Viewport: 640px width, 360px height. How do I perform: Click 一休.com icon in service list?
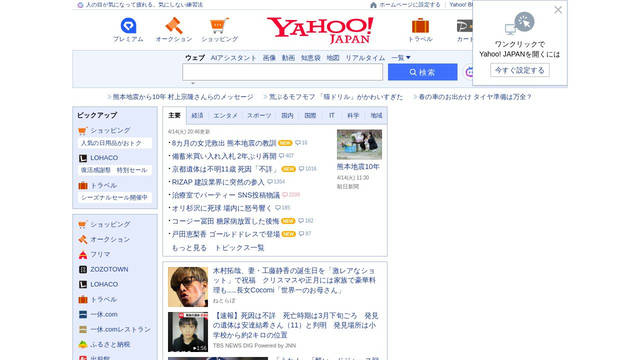pos(83,315)
